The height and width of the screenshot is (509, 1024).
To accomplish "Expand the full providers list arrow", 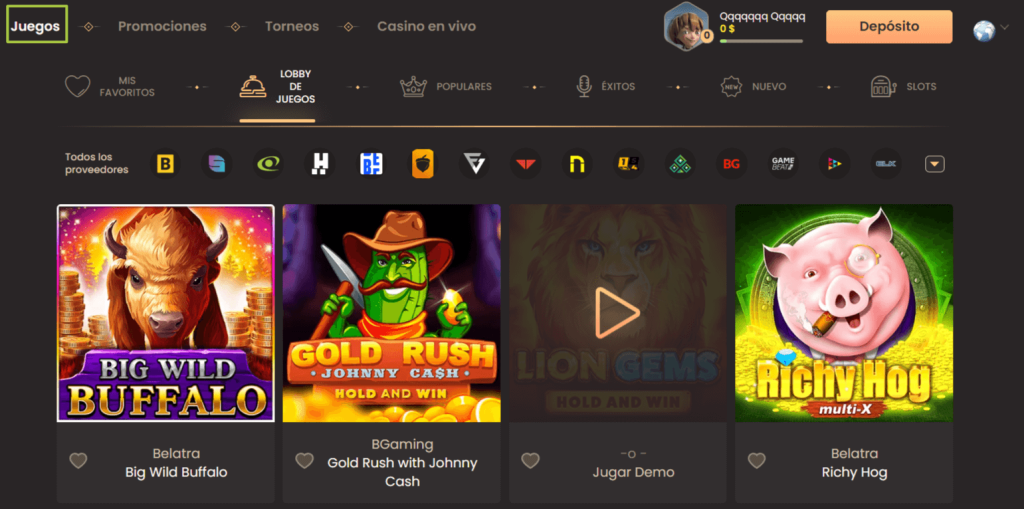I will pos(935,164).
